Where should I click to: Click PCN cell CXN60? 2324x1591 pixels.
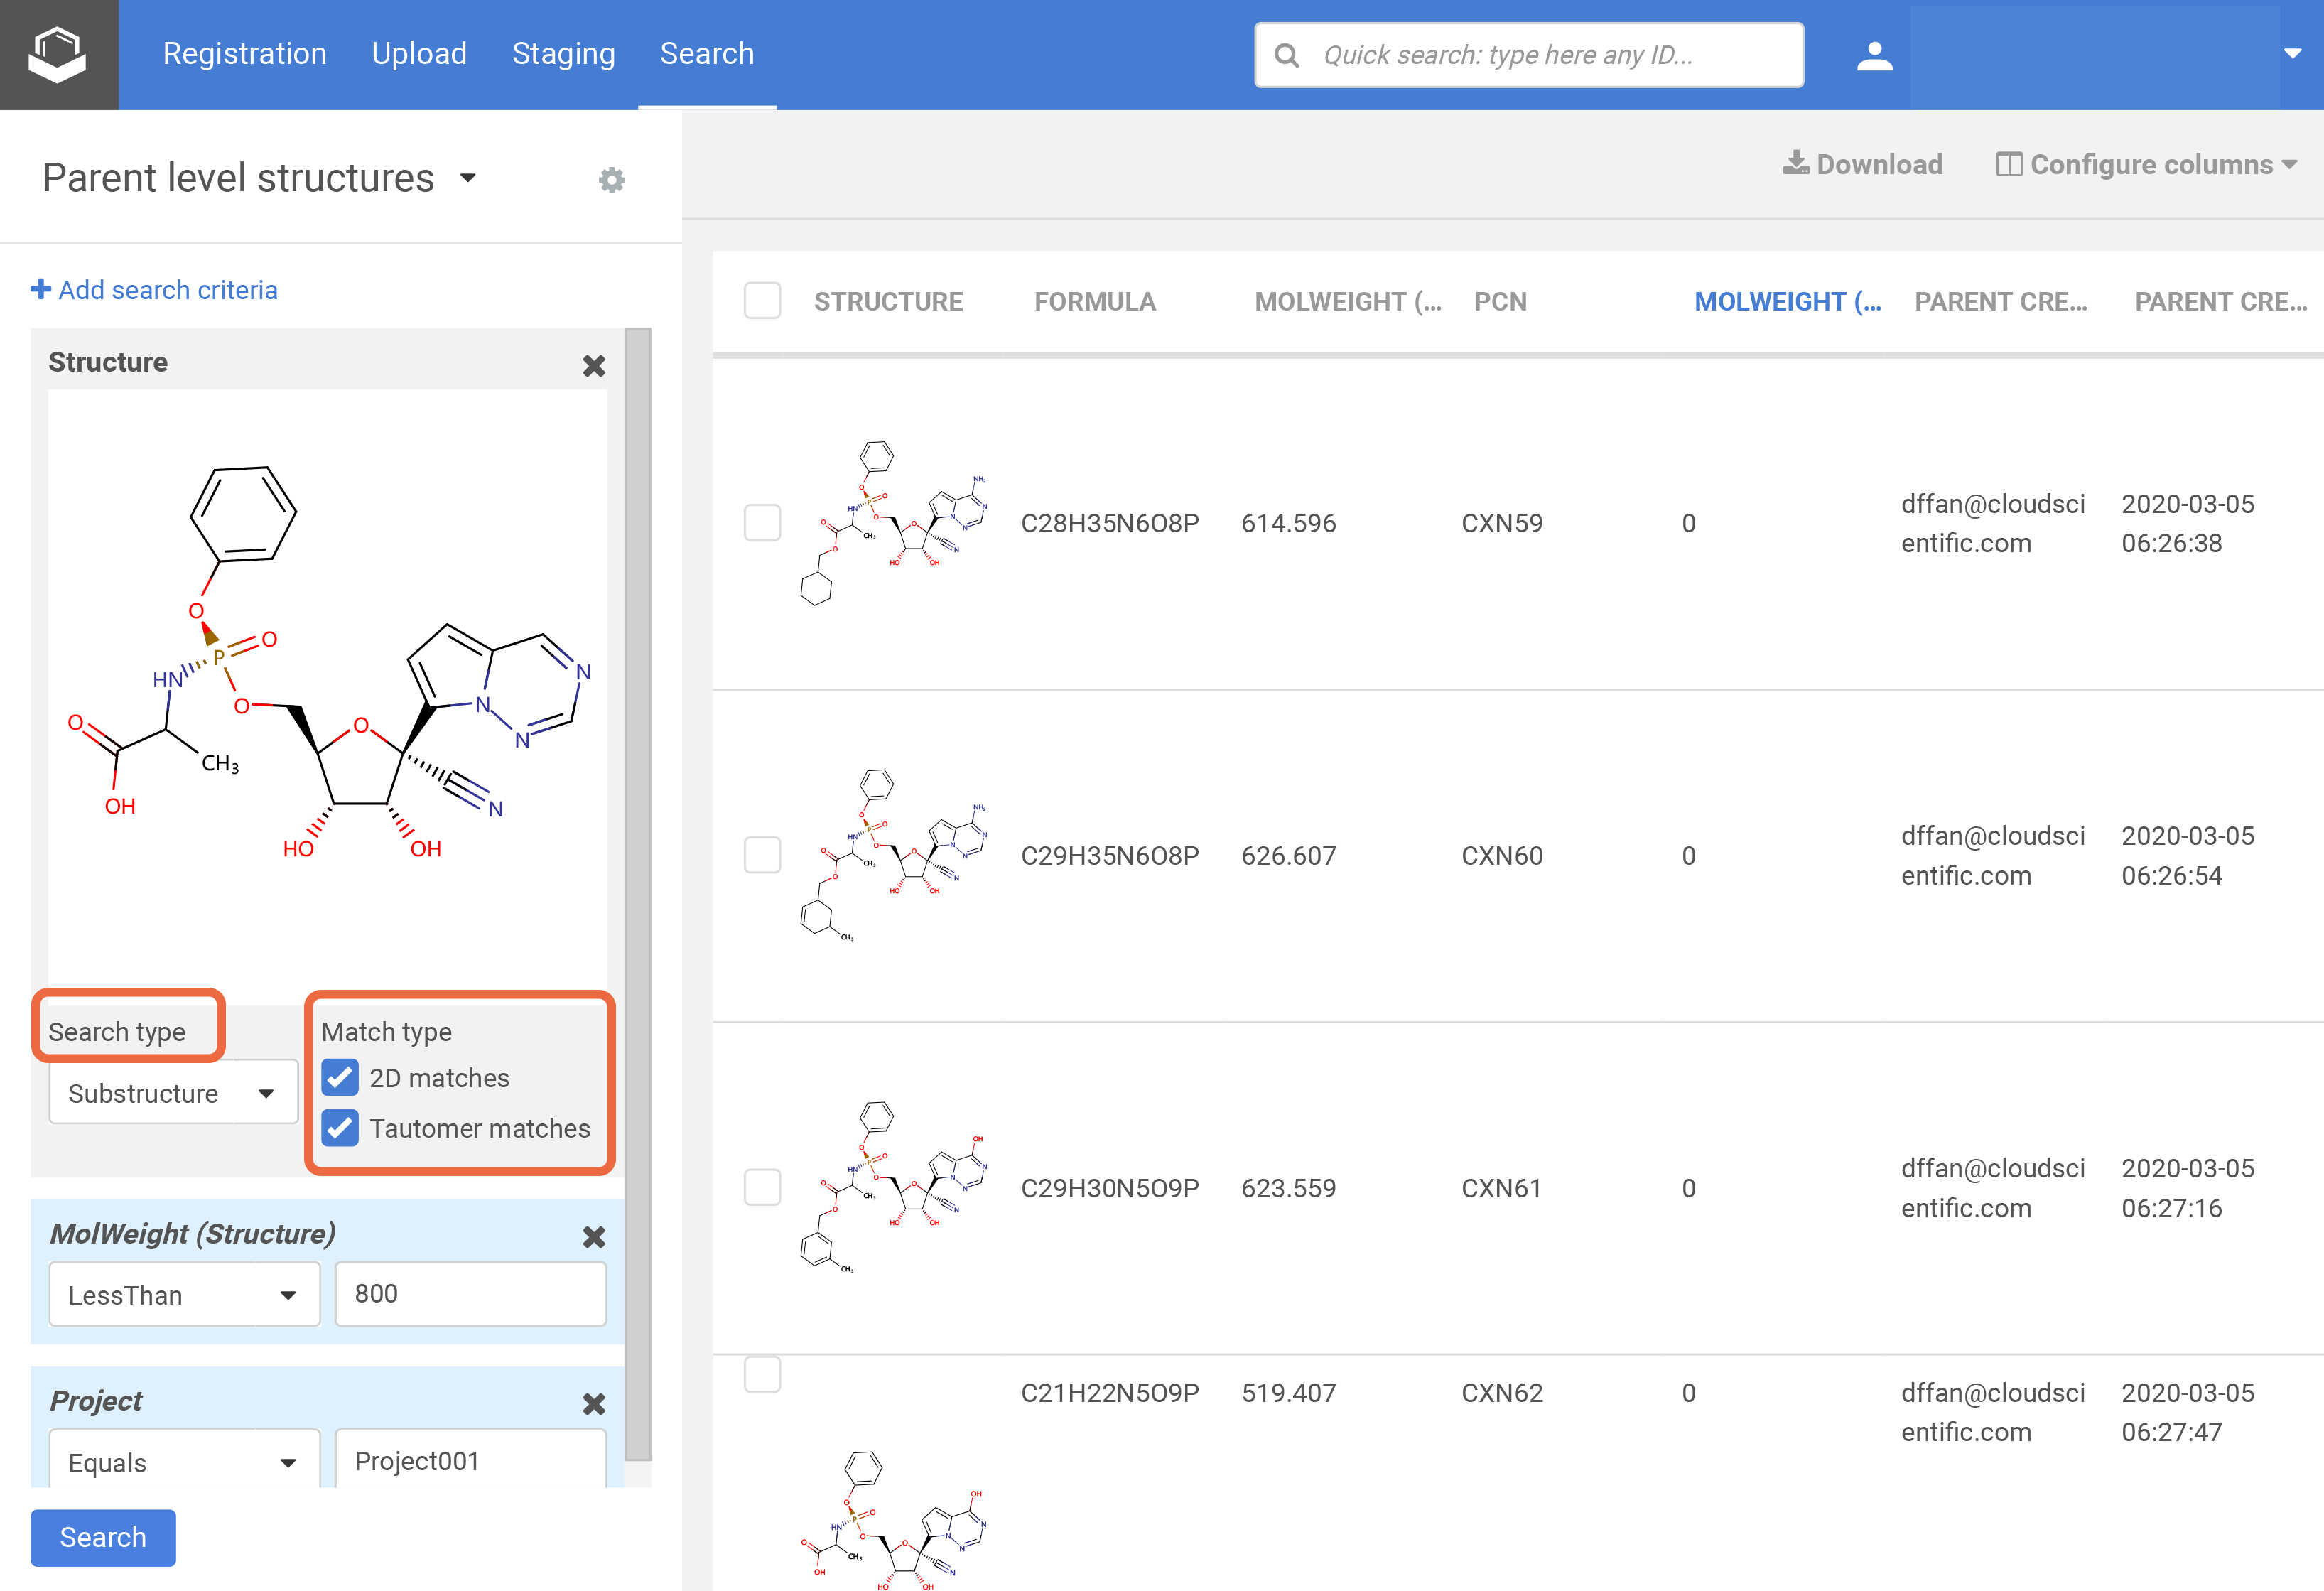1502,856
